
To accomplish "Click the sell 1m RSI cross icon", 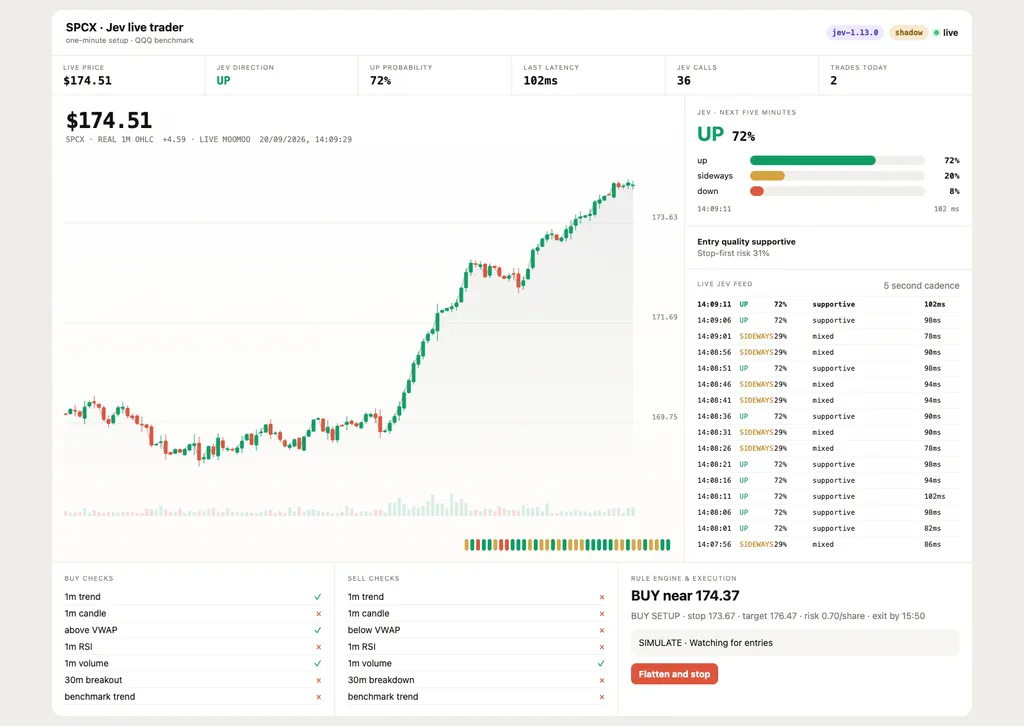I will 601,647.
